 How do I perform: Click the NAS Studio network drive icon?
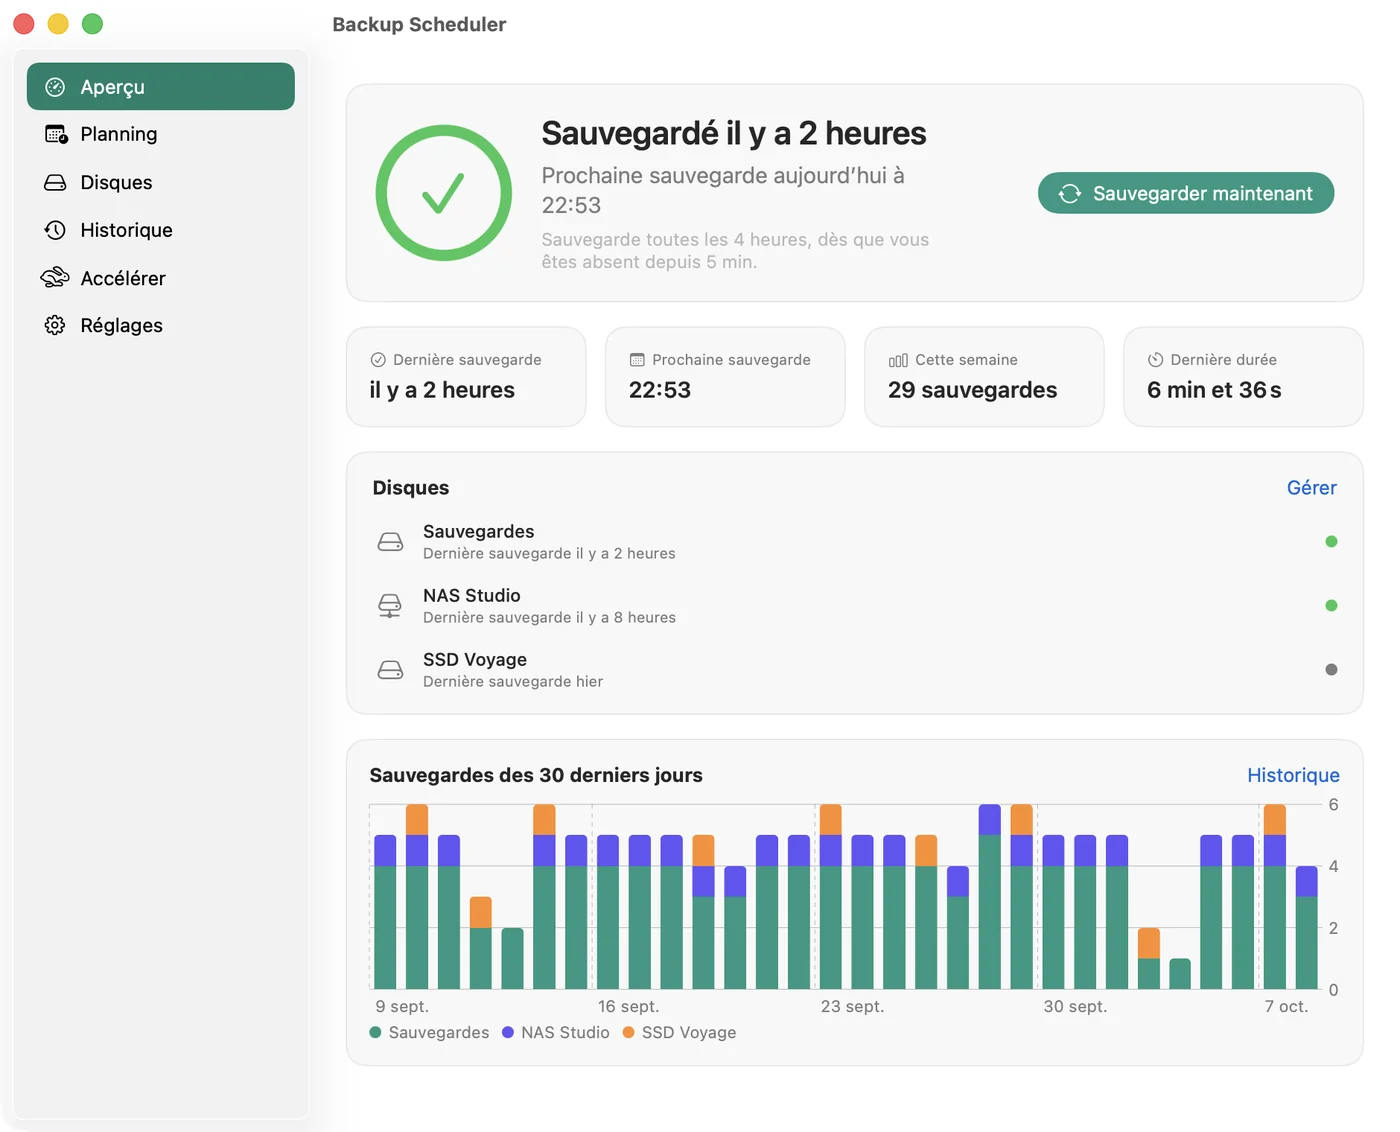pos(390,606)
